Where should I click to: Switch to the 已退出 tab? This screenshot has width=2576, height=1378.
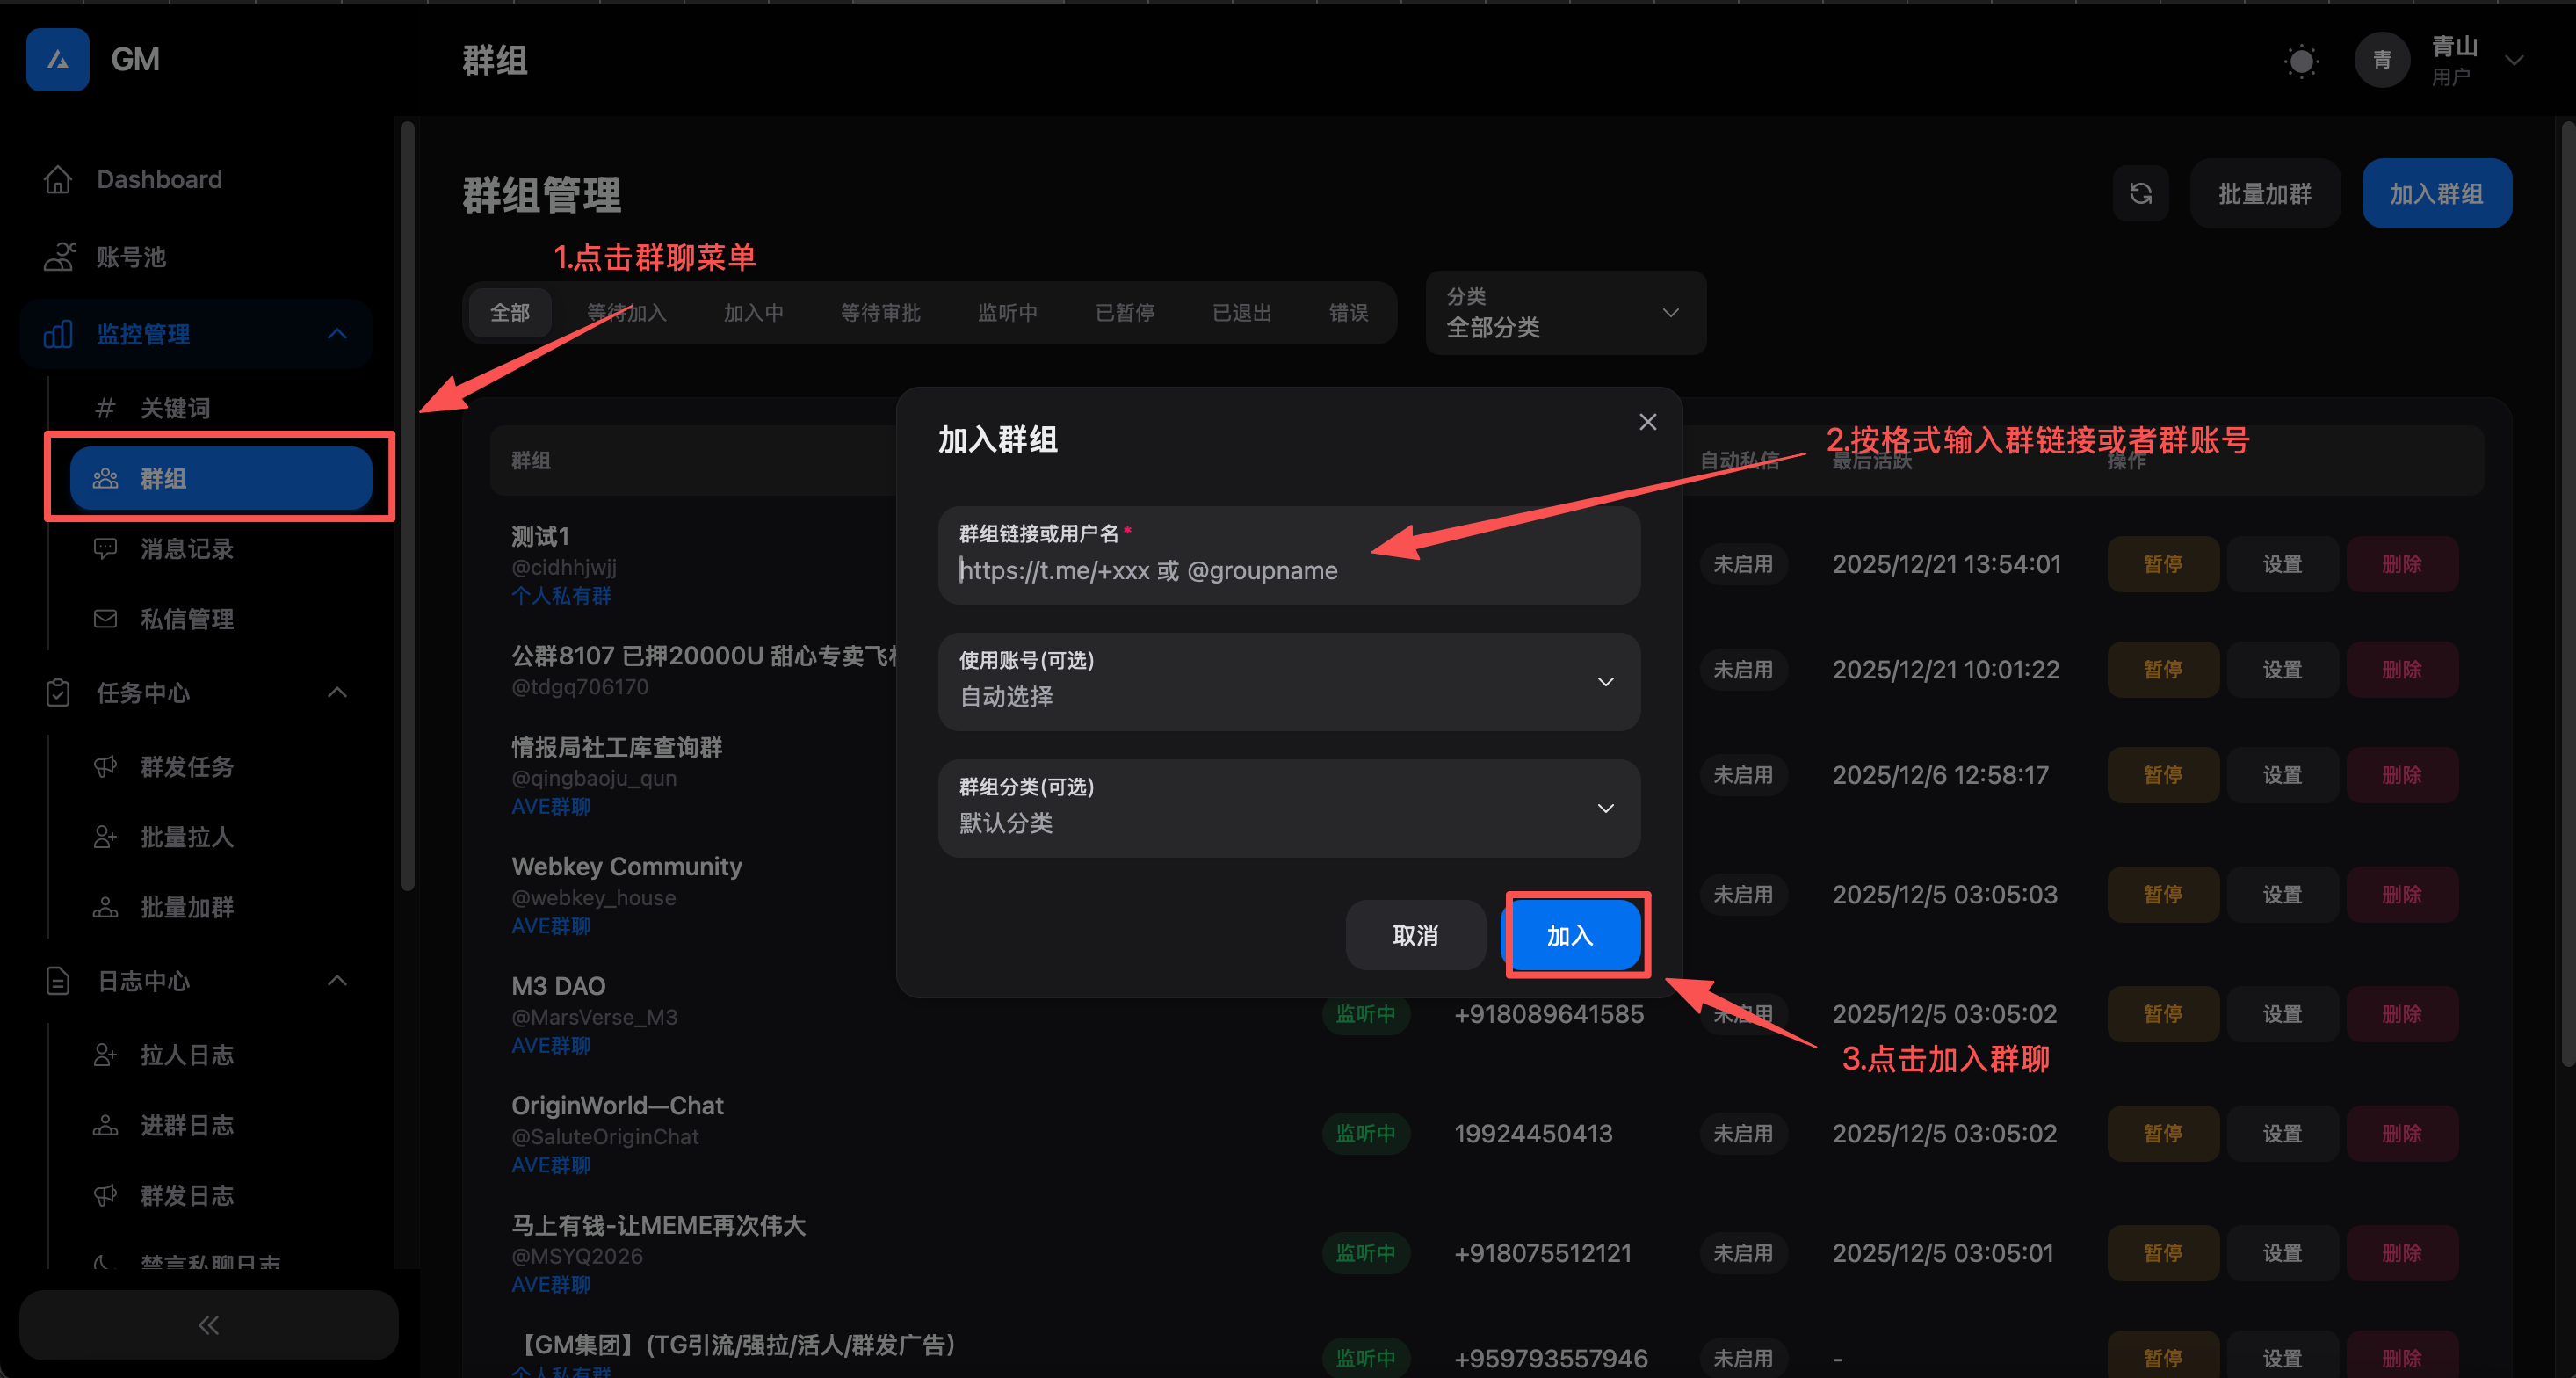1241,312
